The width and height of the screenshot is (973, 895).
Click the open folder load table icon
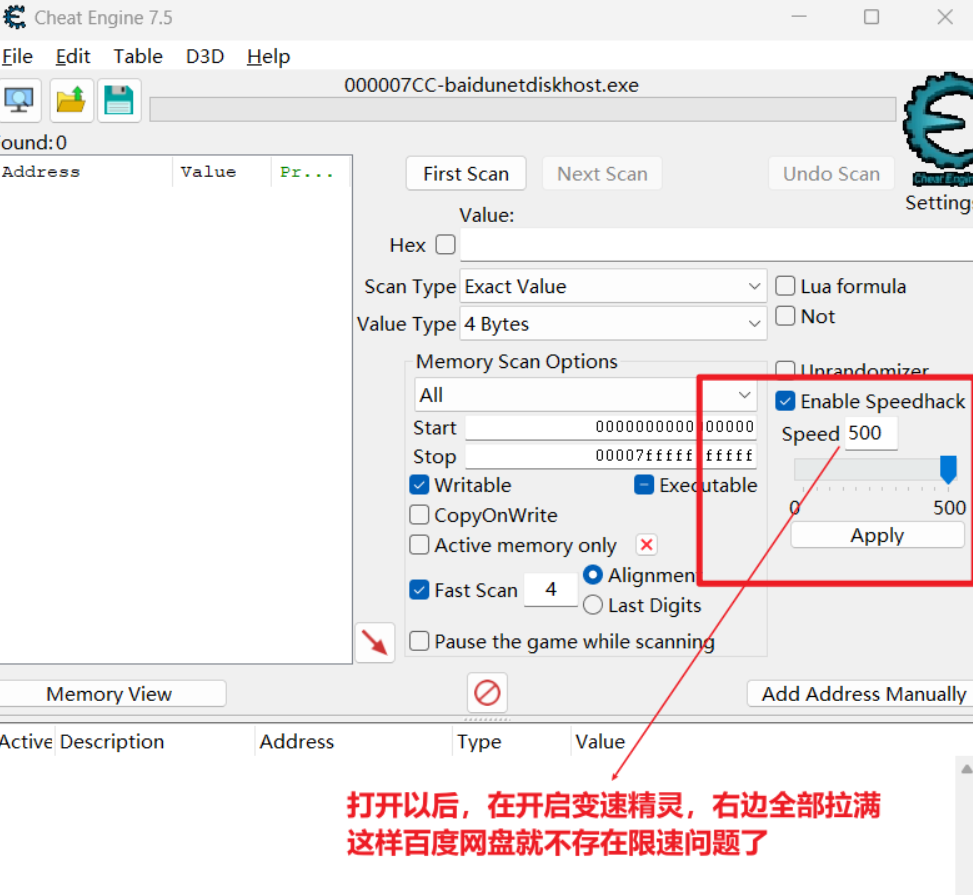point(71,100)
